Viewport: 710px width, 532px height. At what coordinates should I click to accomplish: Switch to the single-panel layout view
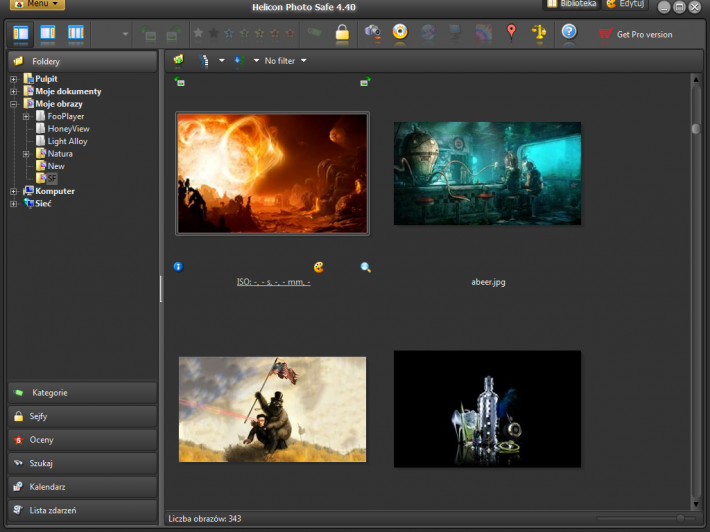pyautogui.click(x=21, y=33)
